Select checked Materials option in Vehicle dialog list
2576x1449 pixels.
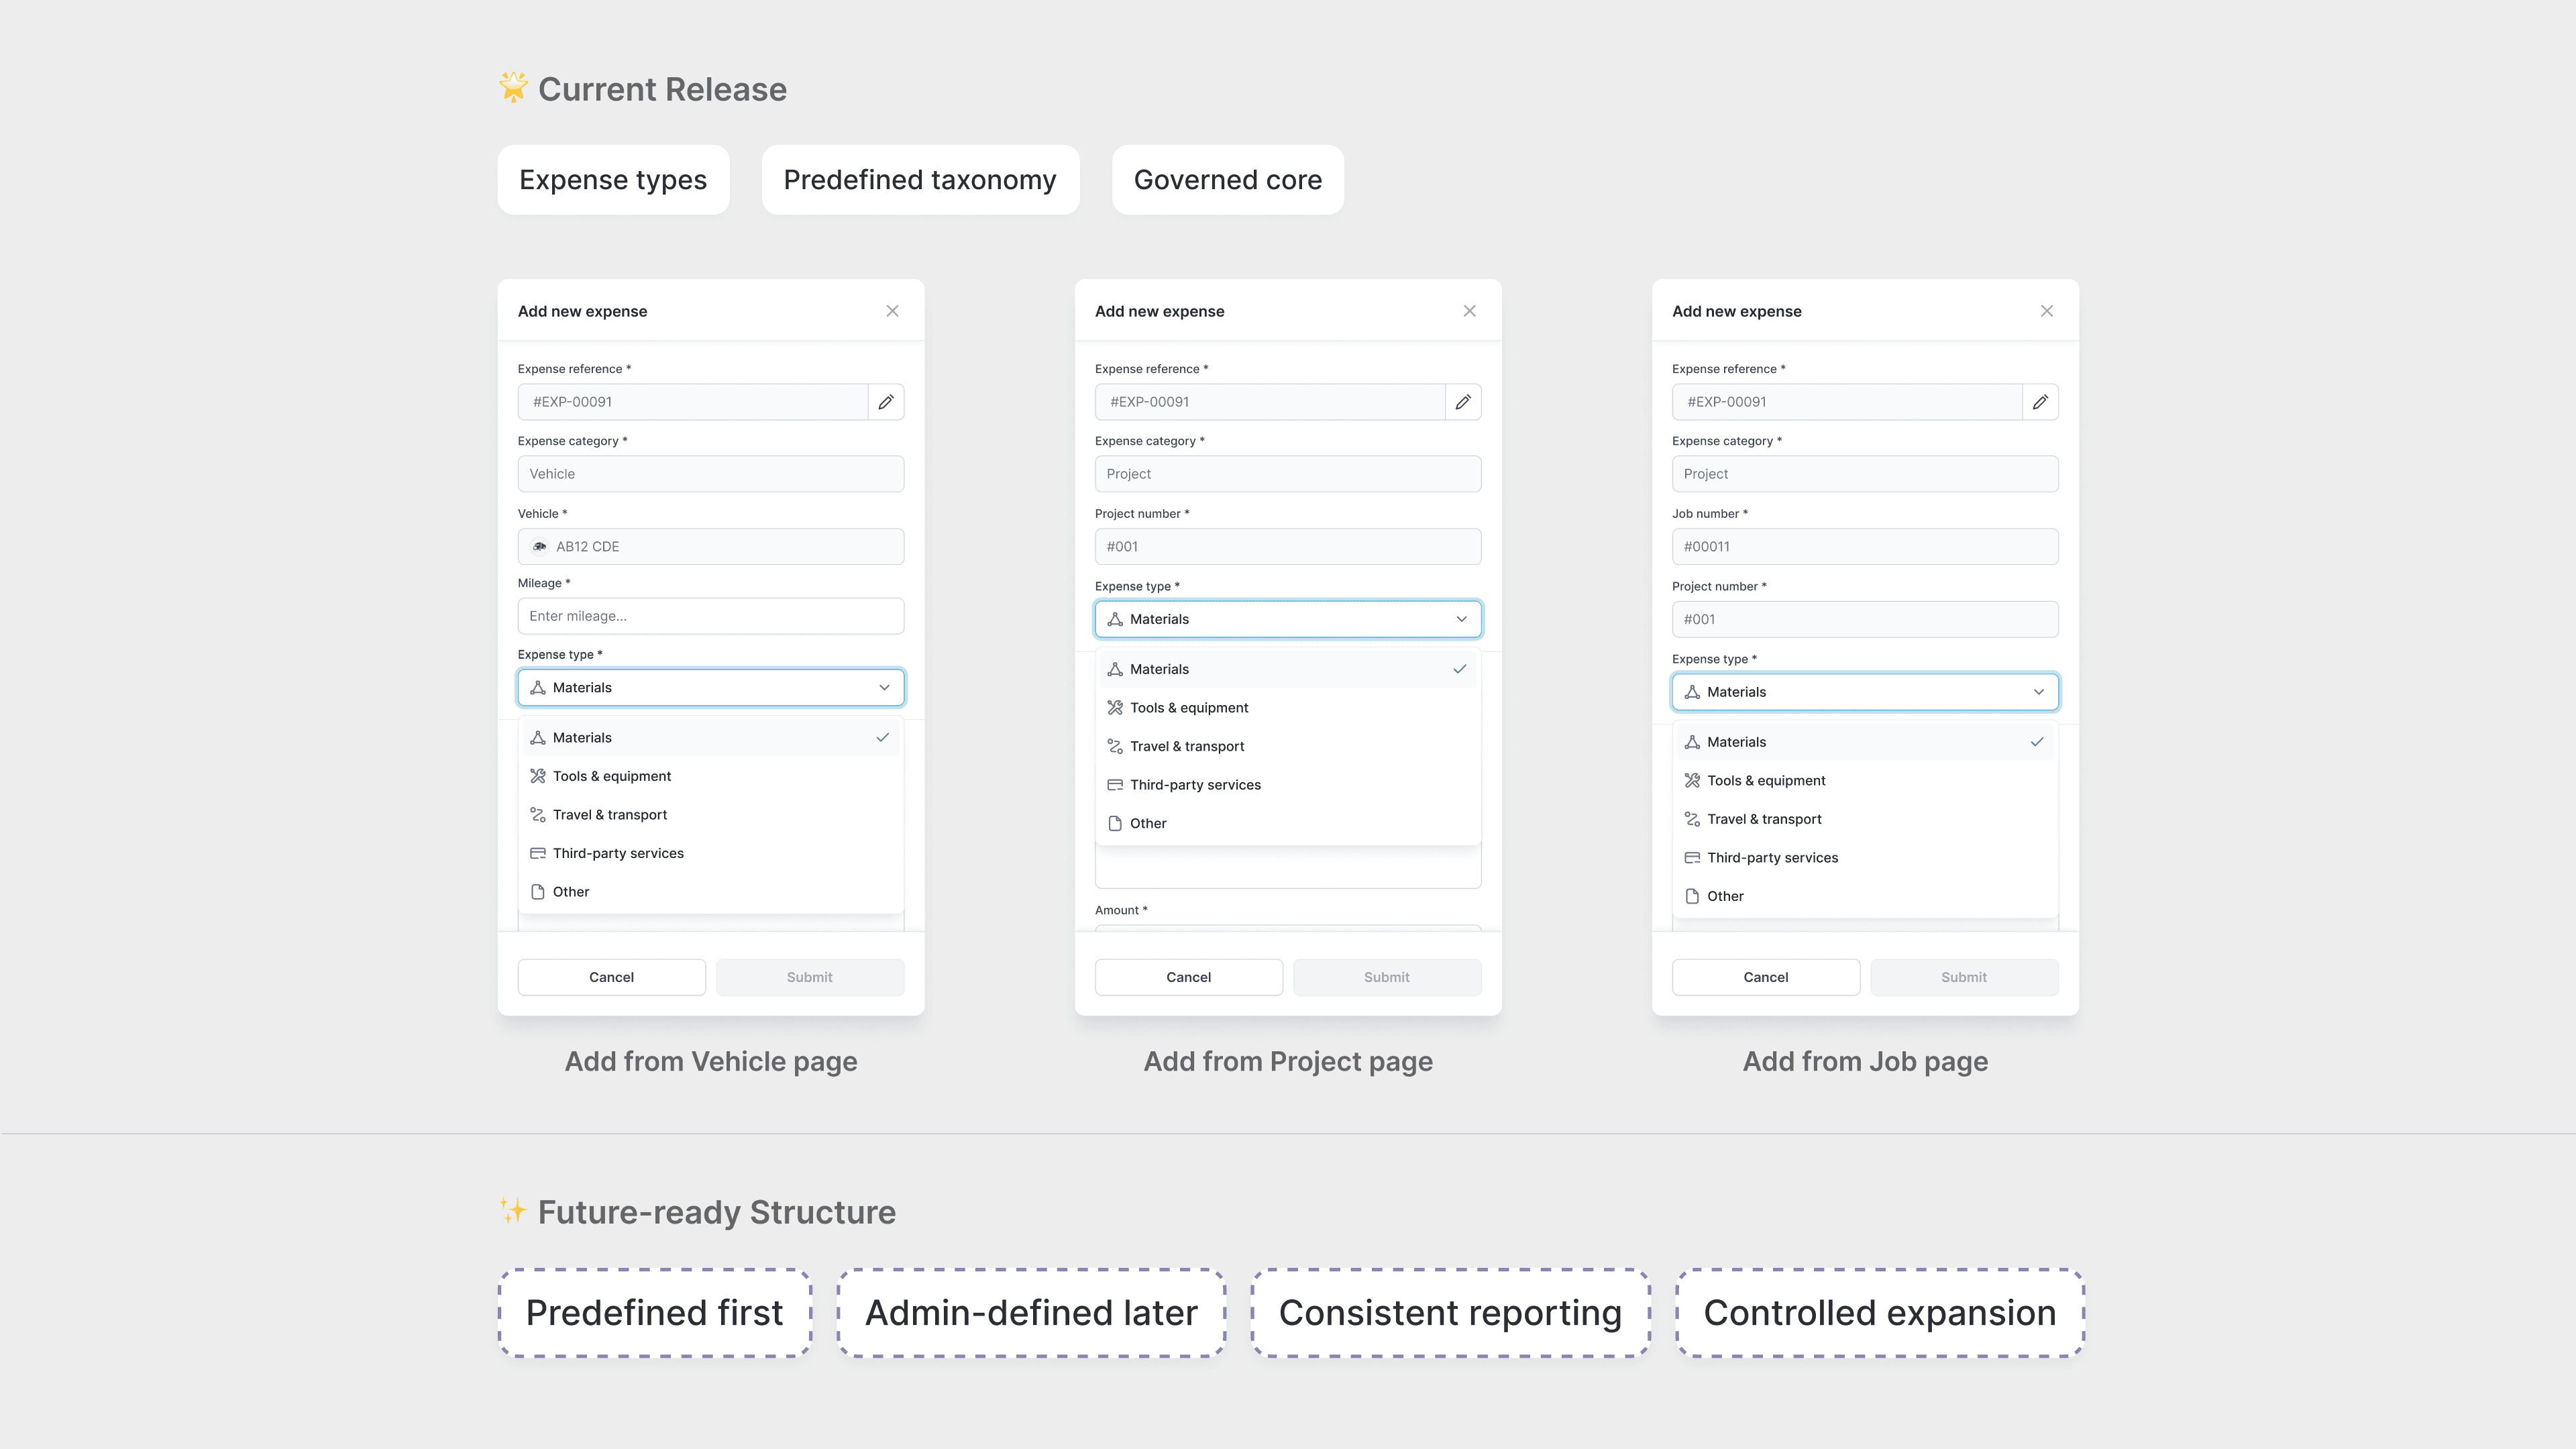coord(710,738)
